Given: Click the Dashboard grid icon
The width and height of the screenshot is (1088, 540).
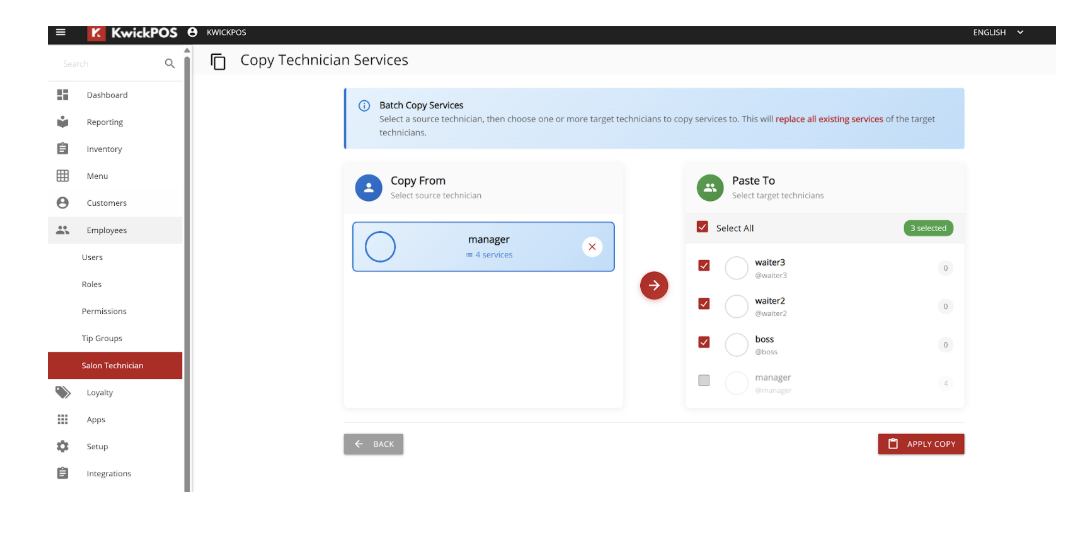Looking at the screenshot, I should click(x=62, y=95).
